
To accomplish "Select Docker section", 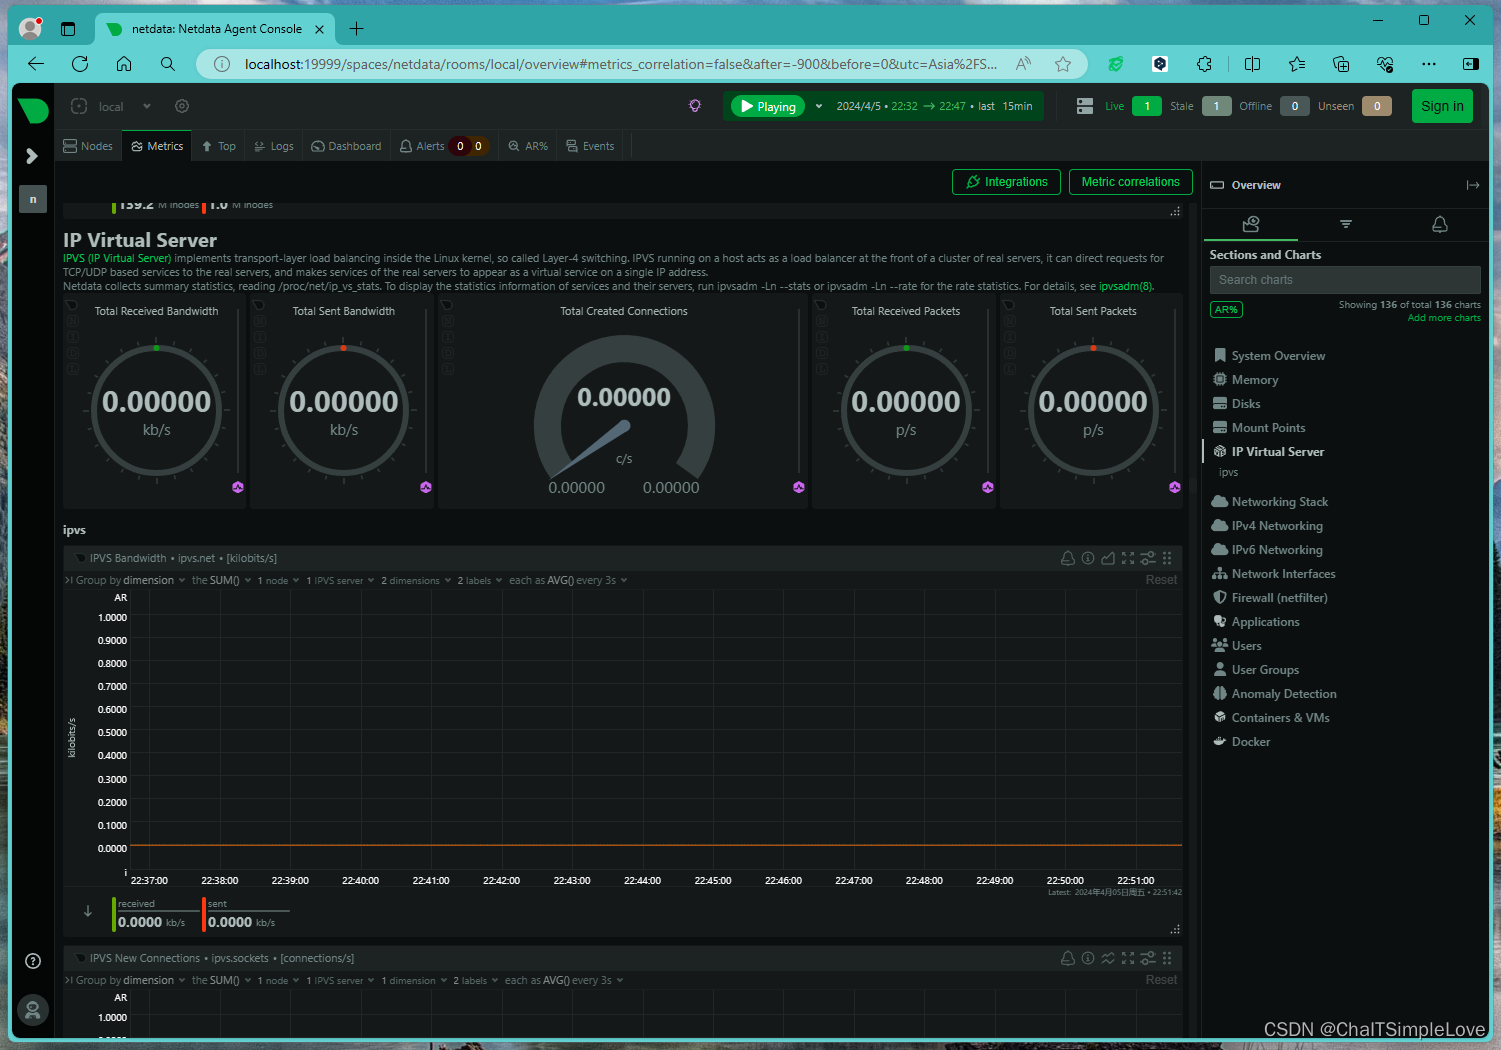I will point(1251,742).
